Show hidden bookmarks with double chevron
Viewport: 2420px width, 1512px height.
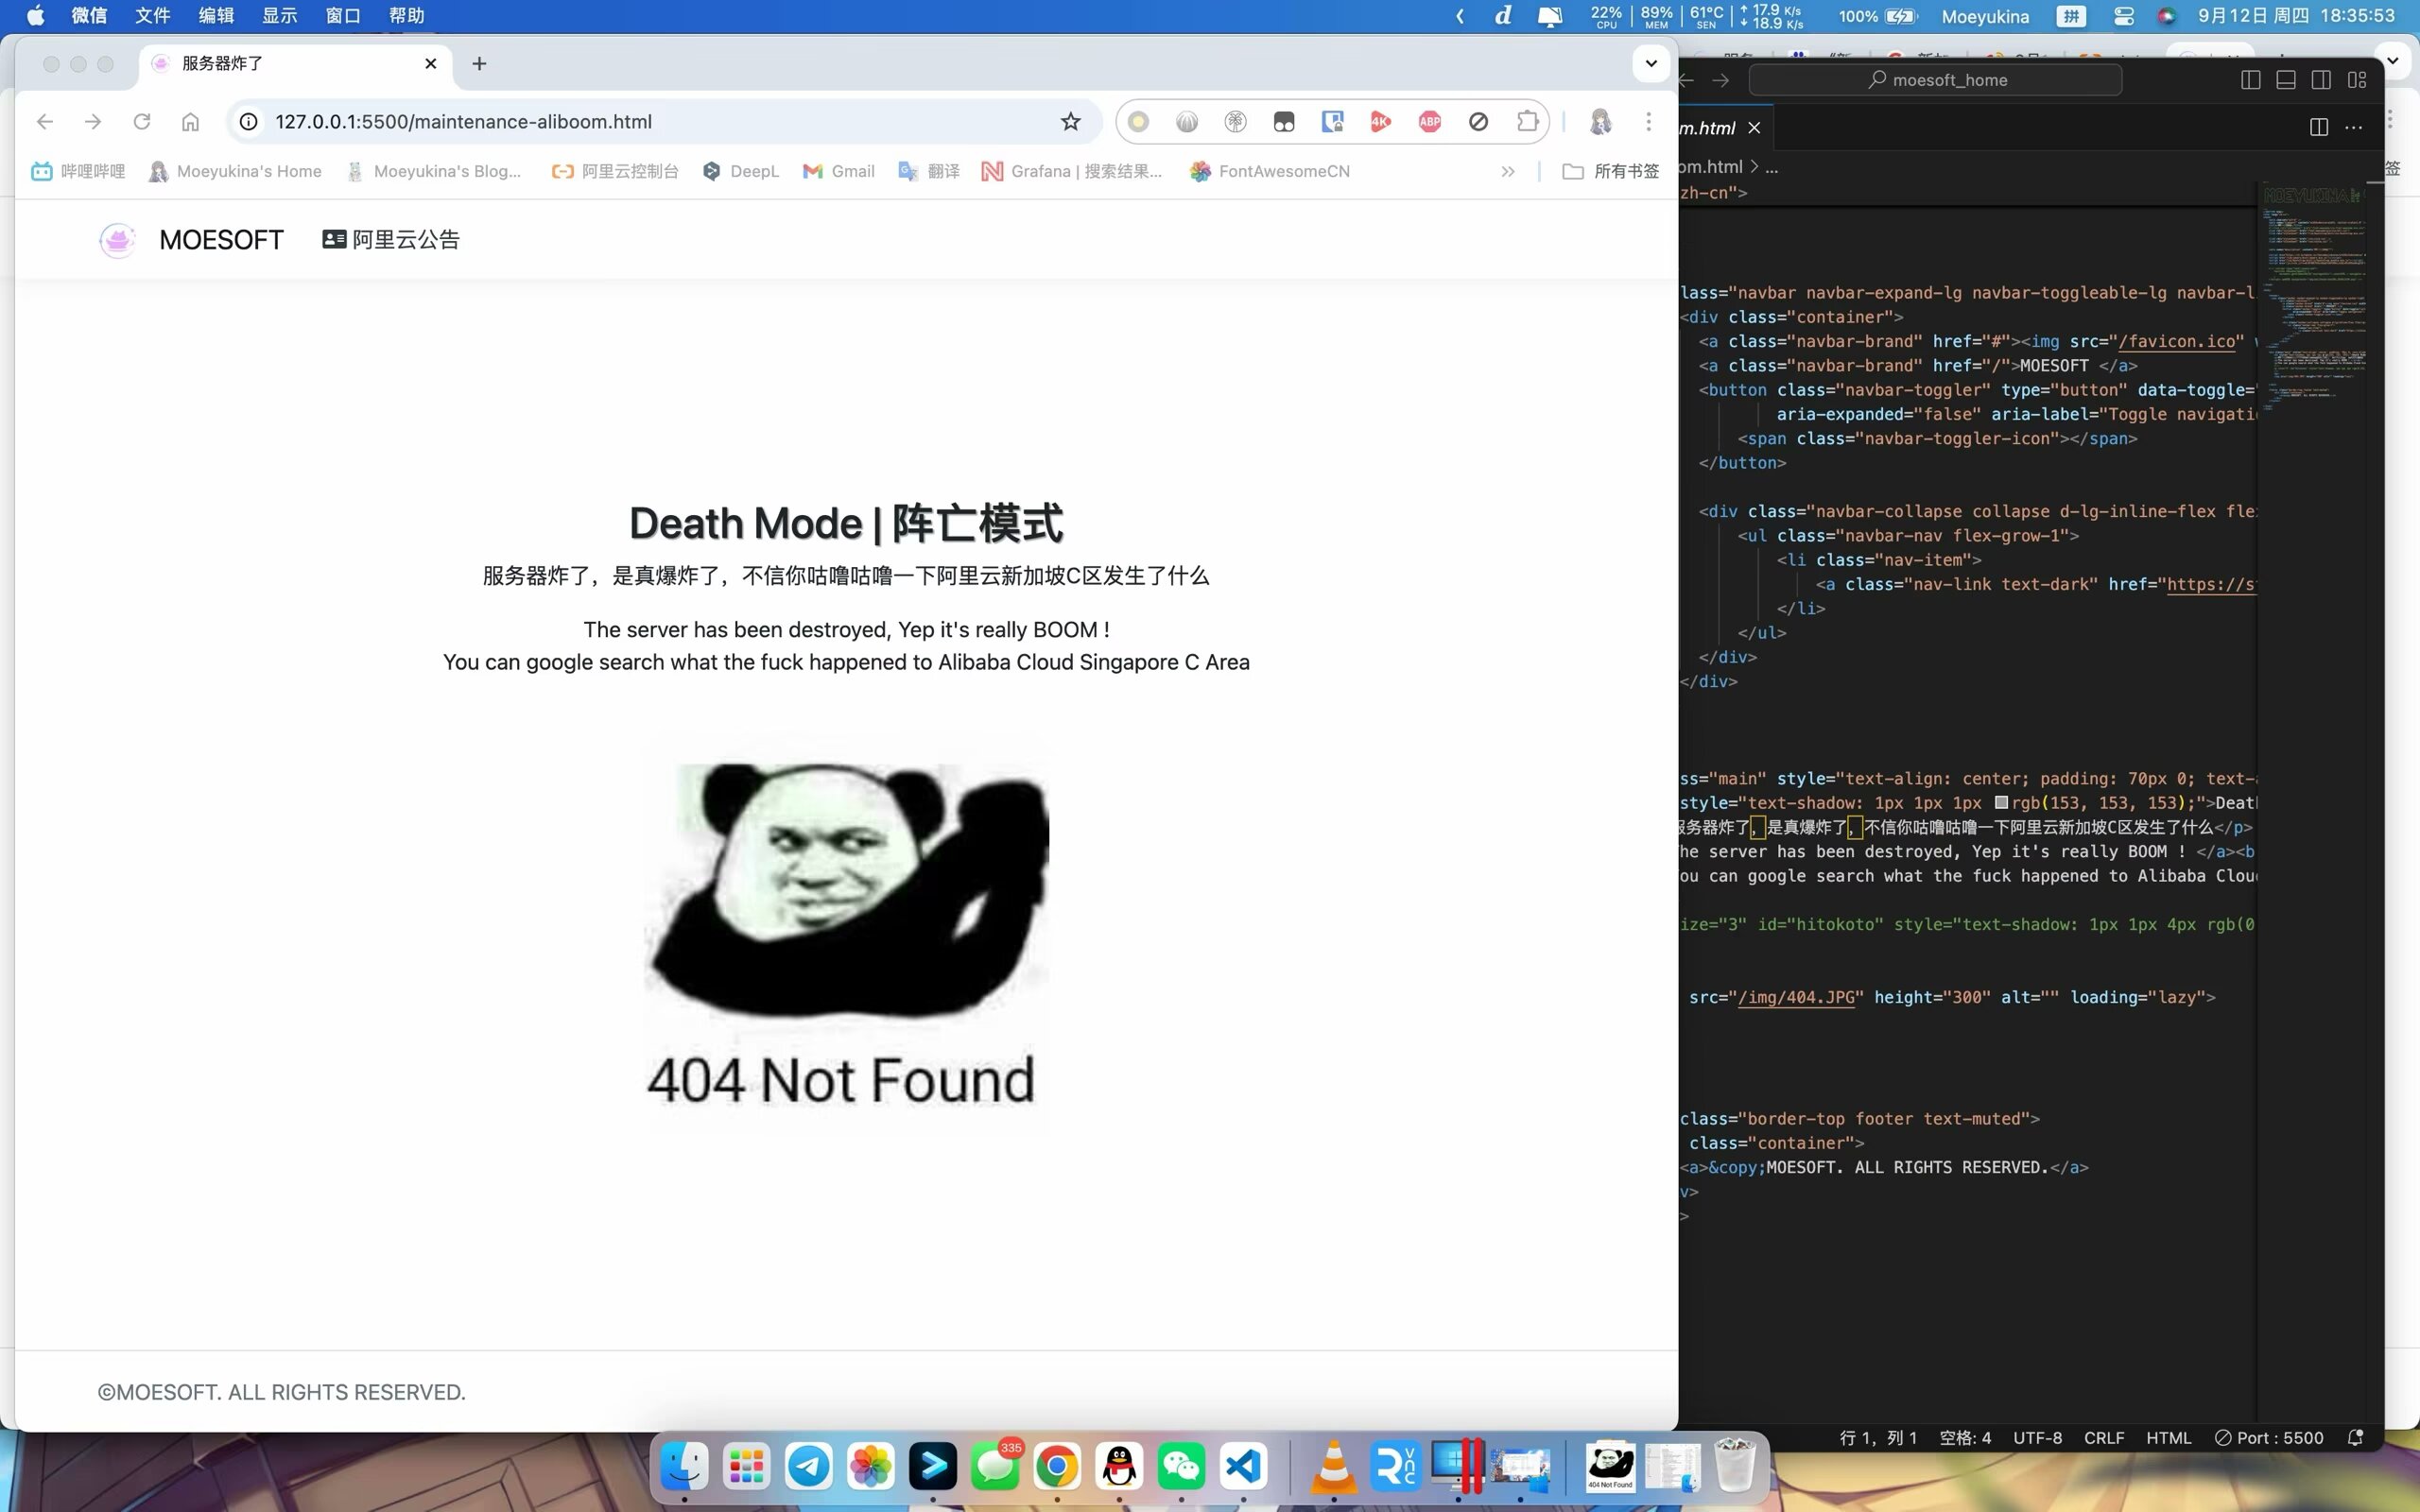1507,172
